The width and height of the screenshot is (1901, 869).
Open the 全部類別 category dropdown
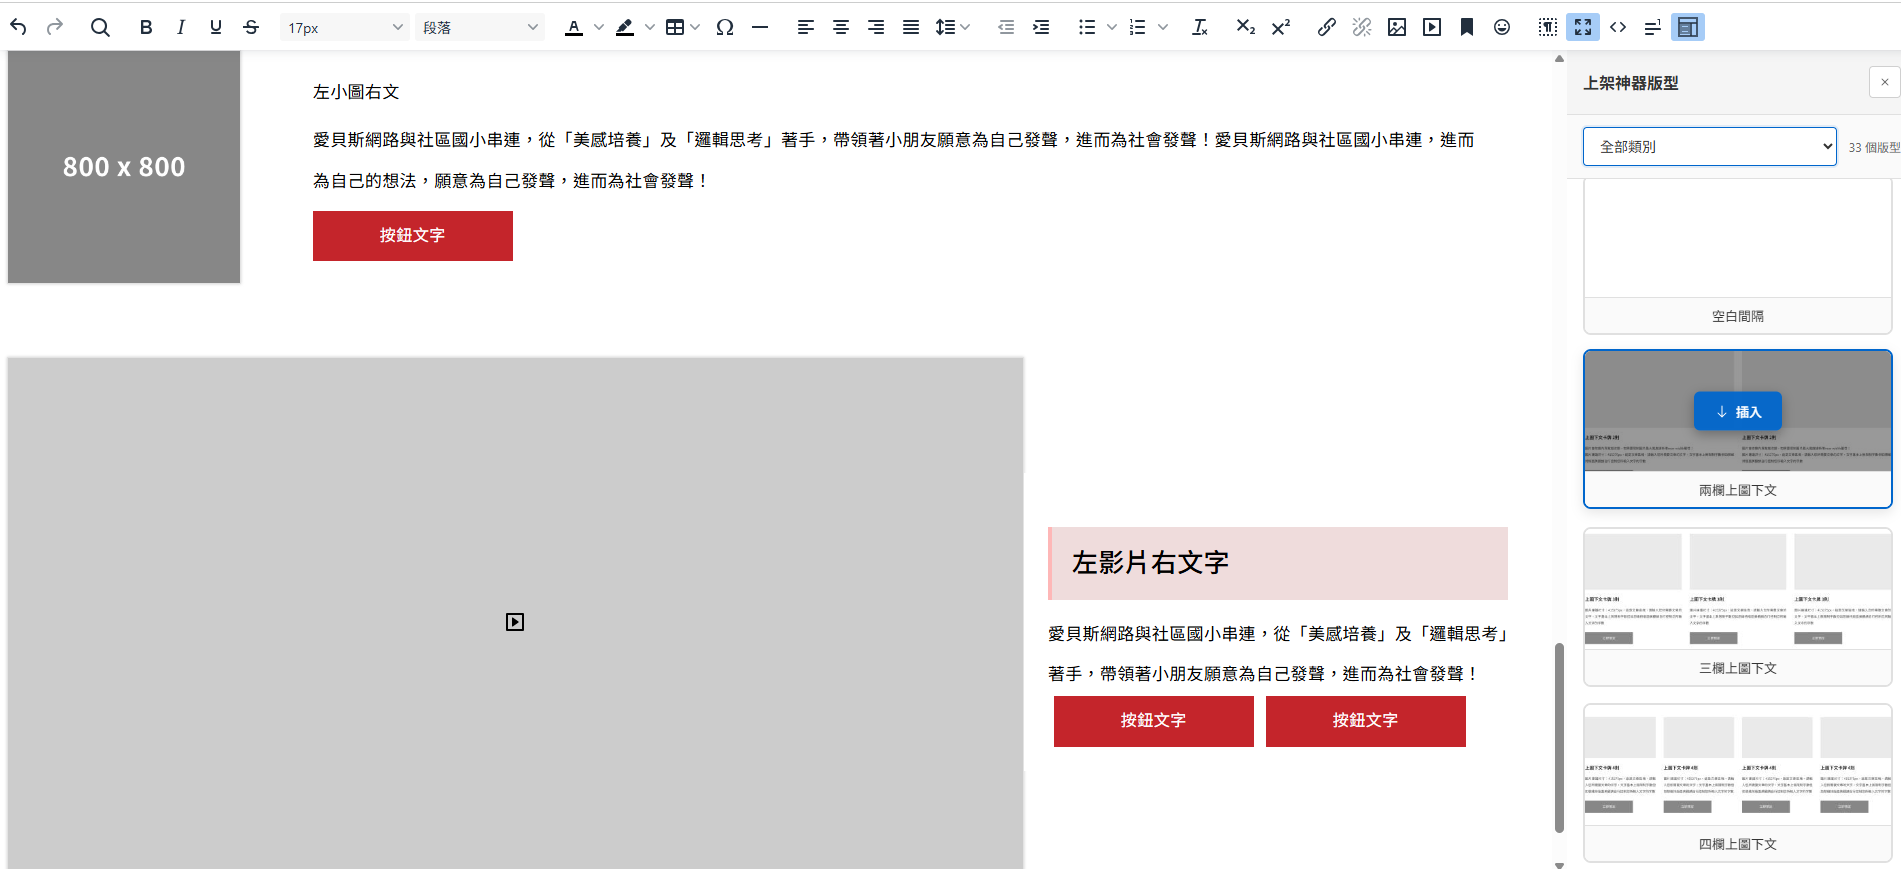tap(1710, 146)
